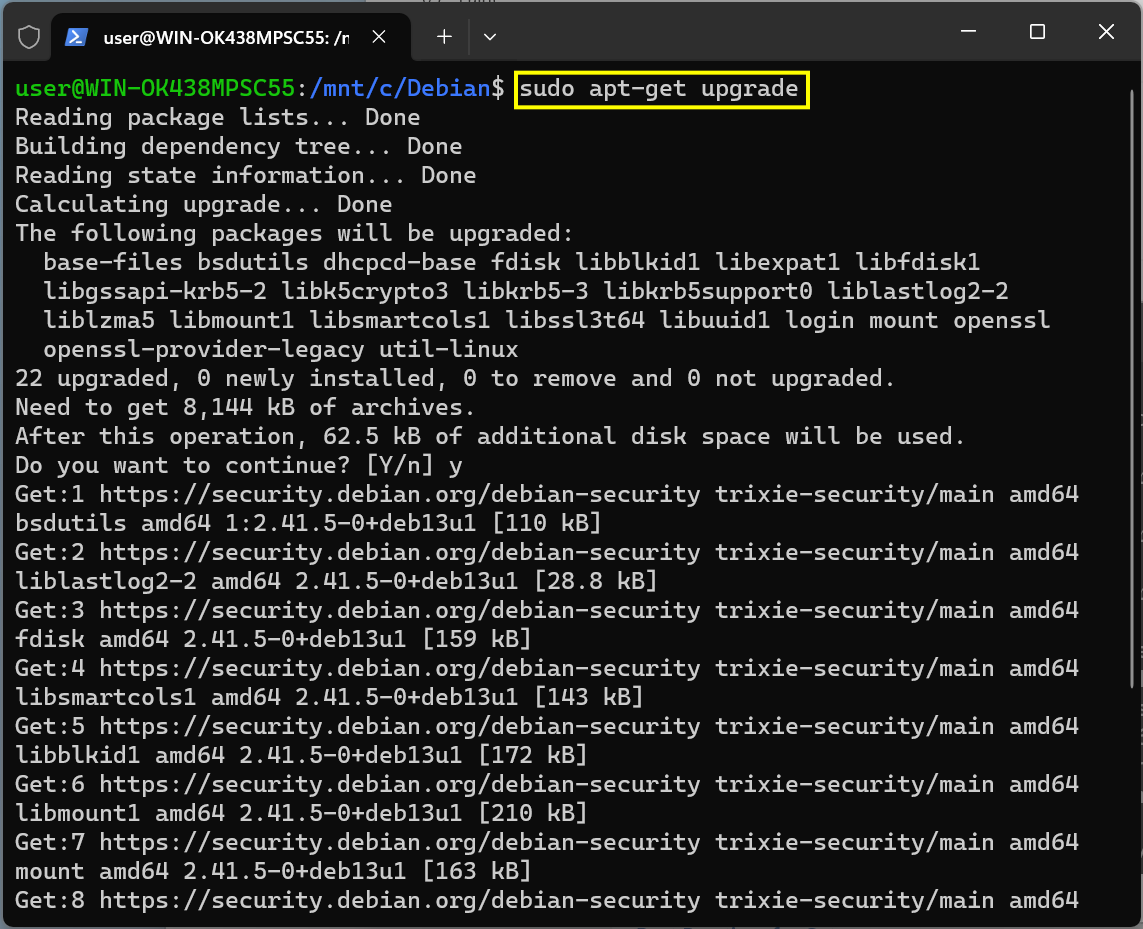Click 'The following packages will be upgraded:' line
This screenshot has height=929, width=1143.
pyautogui.click(x=294, y=233)
